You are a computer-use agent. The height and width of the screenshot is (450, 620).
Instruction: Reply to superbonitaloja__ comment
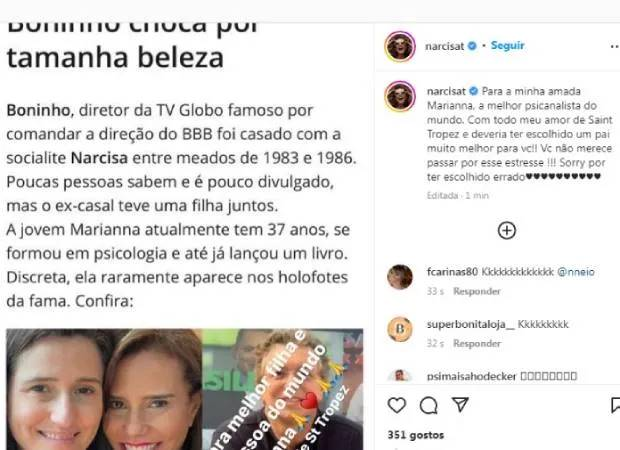[477, 343]
